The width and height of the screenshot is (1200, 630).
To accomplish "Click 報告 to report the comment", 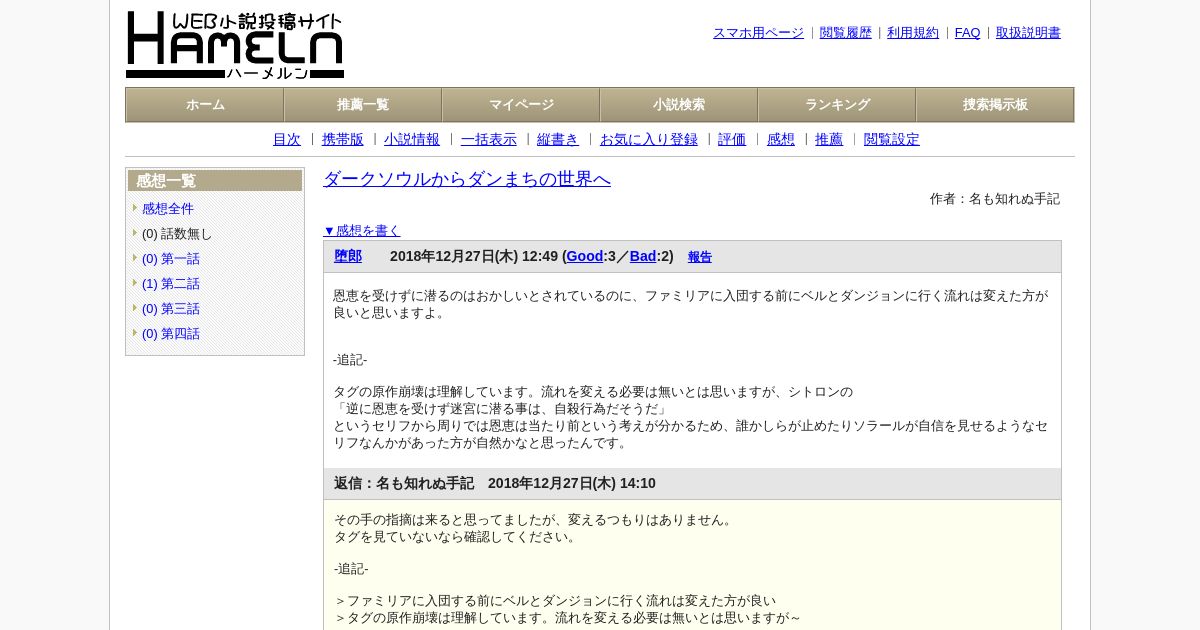I will (700, 257).
